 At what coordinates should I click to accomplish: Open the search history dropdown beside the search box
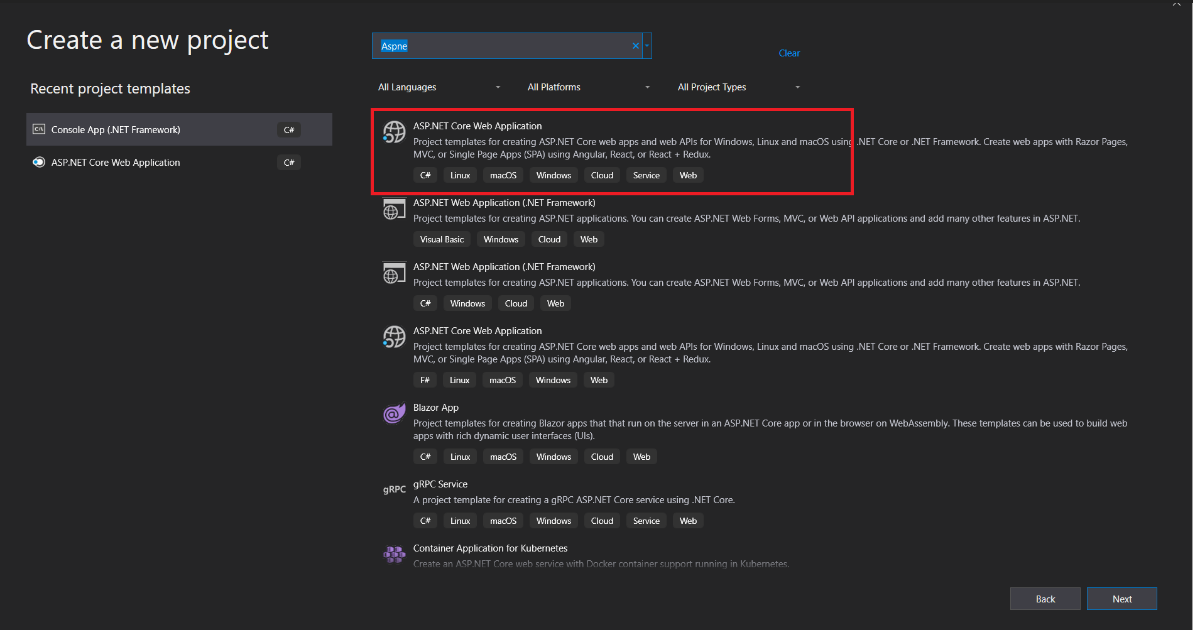(x=647, y=46)
